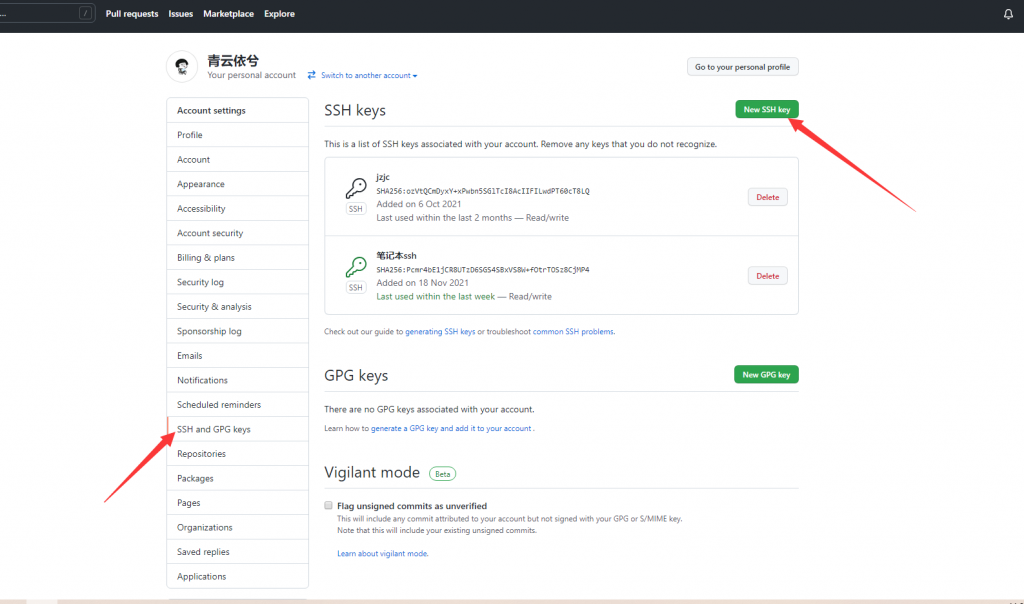Expand Switch to another account dropdown
Image resolution: width=1024 pixels, height=604 pixels.
368,76
